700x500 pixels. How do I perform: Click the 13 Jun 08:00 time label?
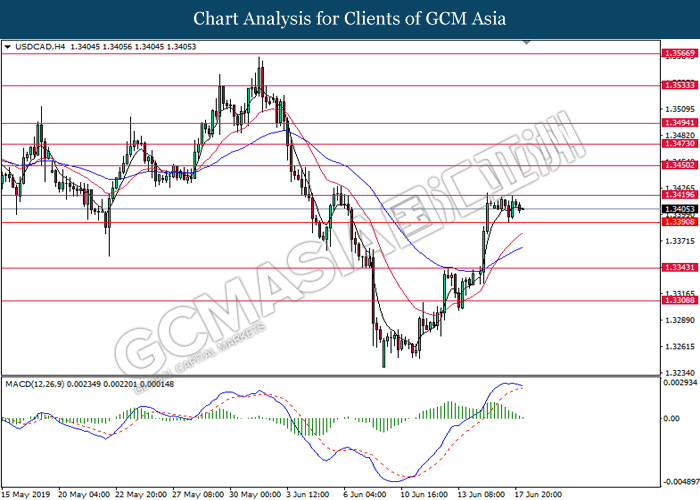pos(481,495)
